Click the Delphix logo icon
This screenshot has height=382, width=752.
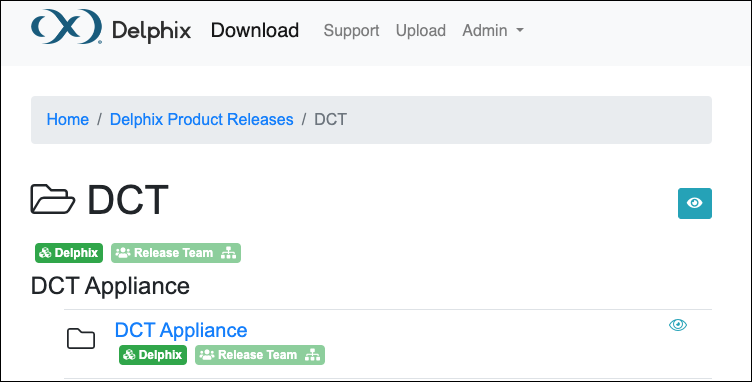coord(66,26)
